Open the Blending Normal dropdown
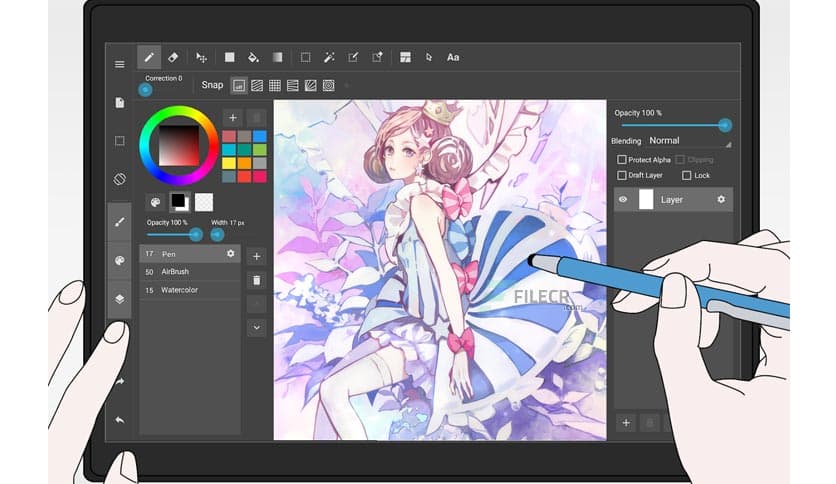This screenshot has height=484, width=836. pyautogui.click(x=690, y=141)
